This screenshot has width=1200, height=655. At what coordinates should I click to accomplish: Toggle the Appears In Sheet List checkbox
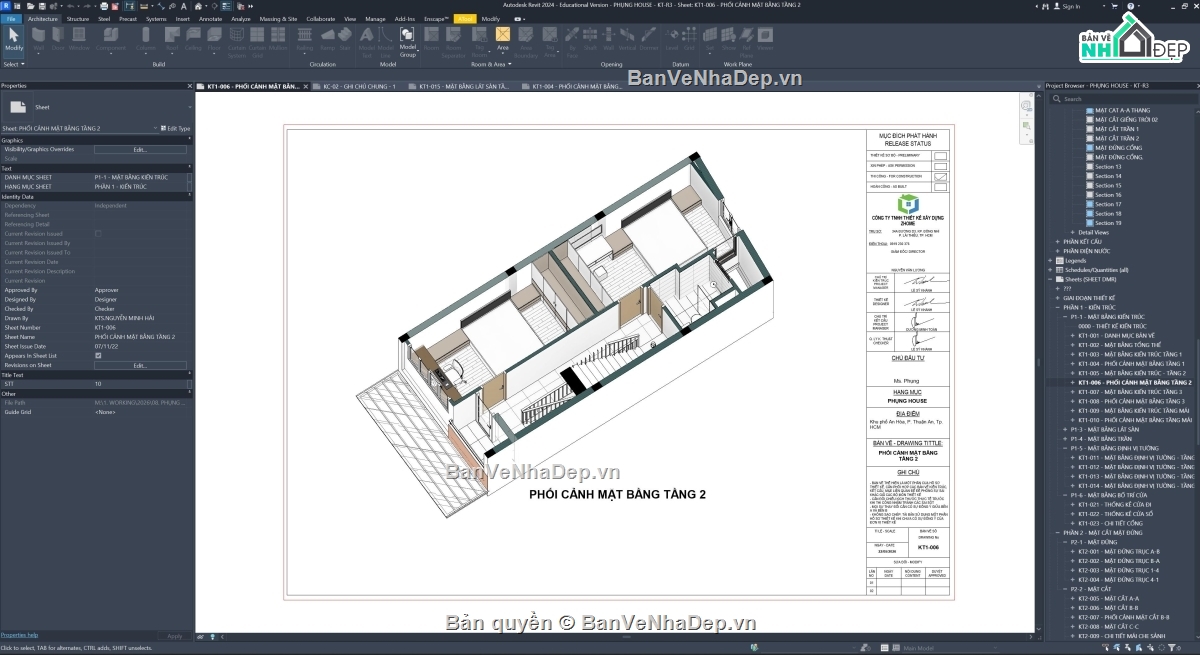coord(98,355)
